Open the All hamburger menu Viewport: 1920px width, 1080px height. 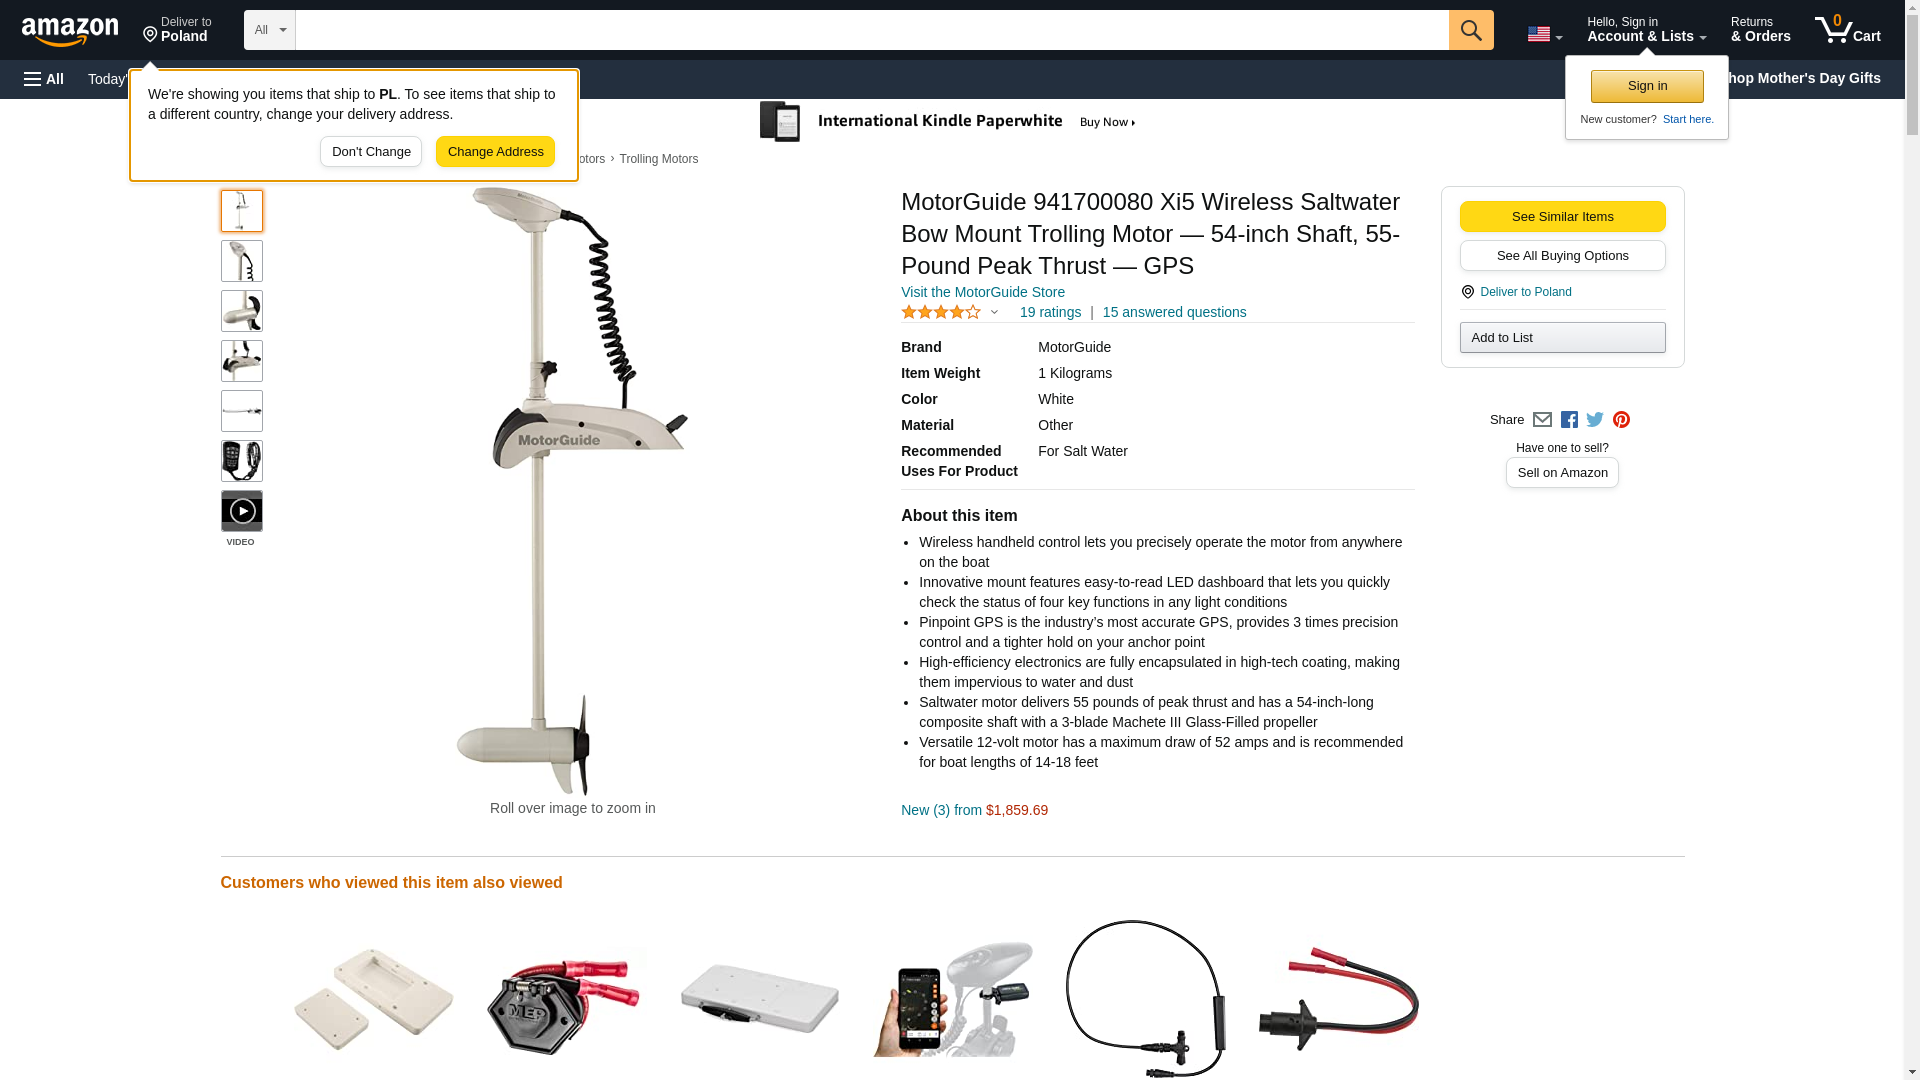[x=44, y=79]
